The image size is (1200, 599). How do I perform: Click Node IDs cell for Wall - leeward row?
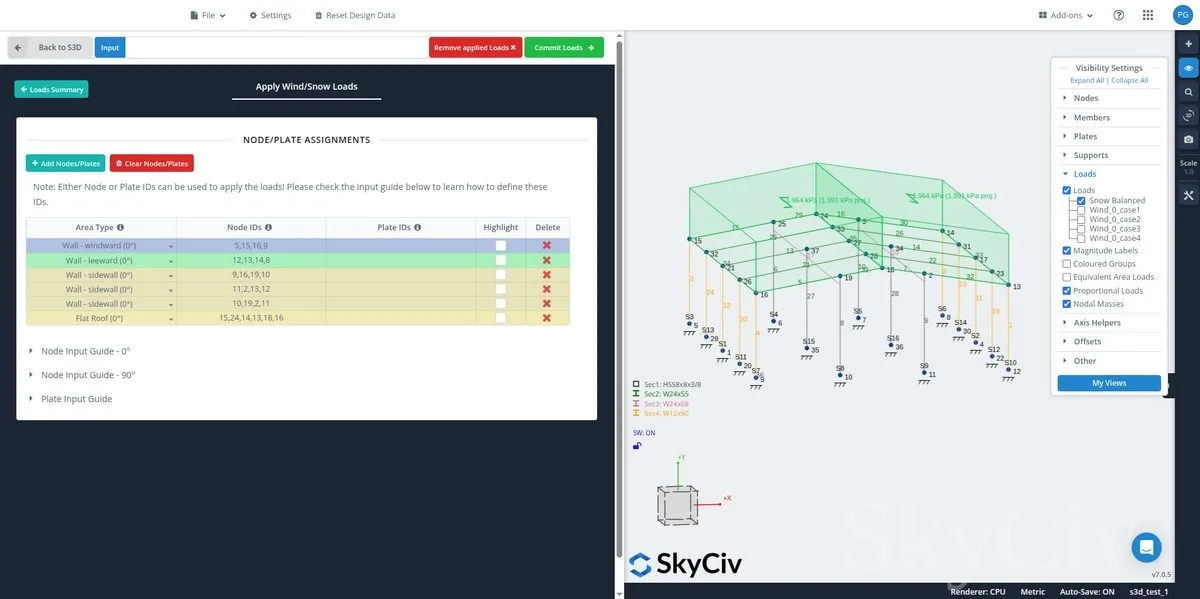click(x=251, y=260)
